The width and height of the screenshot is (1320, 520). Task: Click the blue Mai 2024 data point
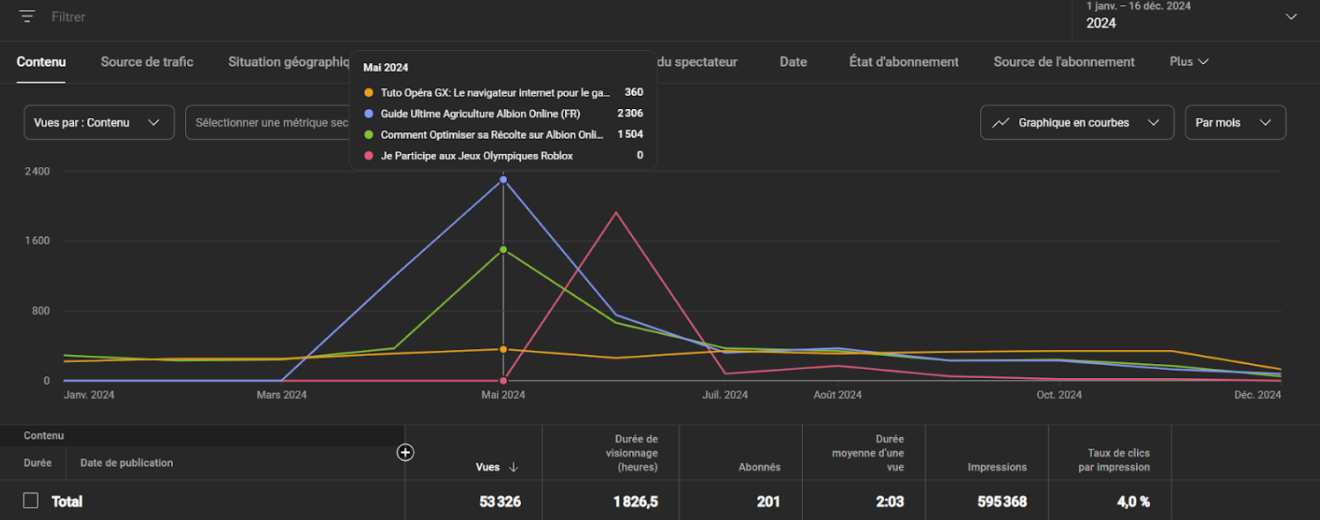[x=503, y=179]
